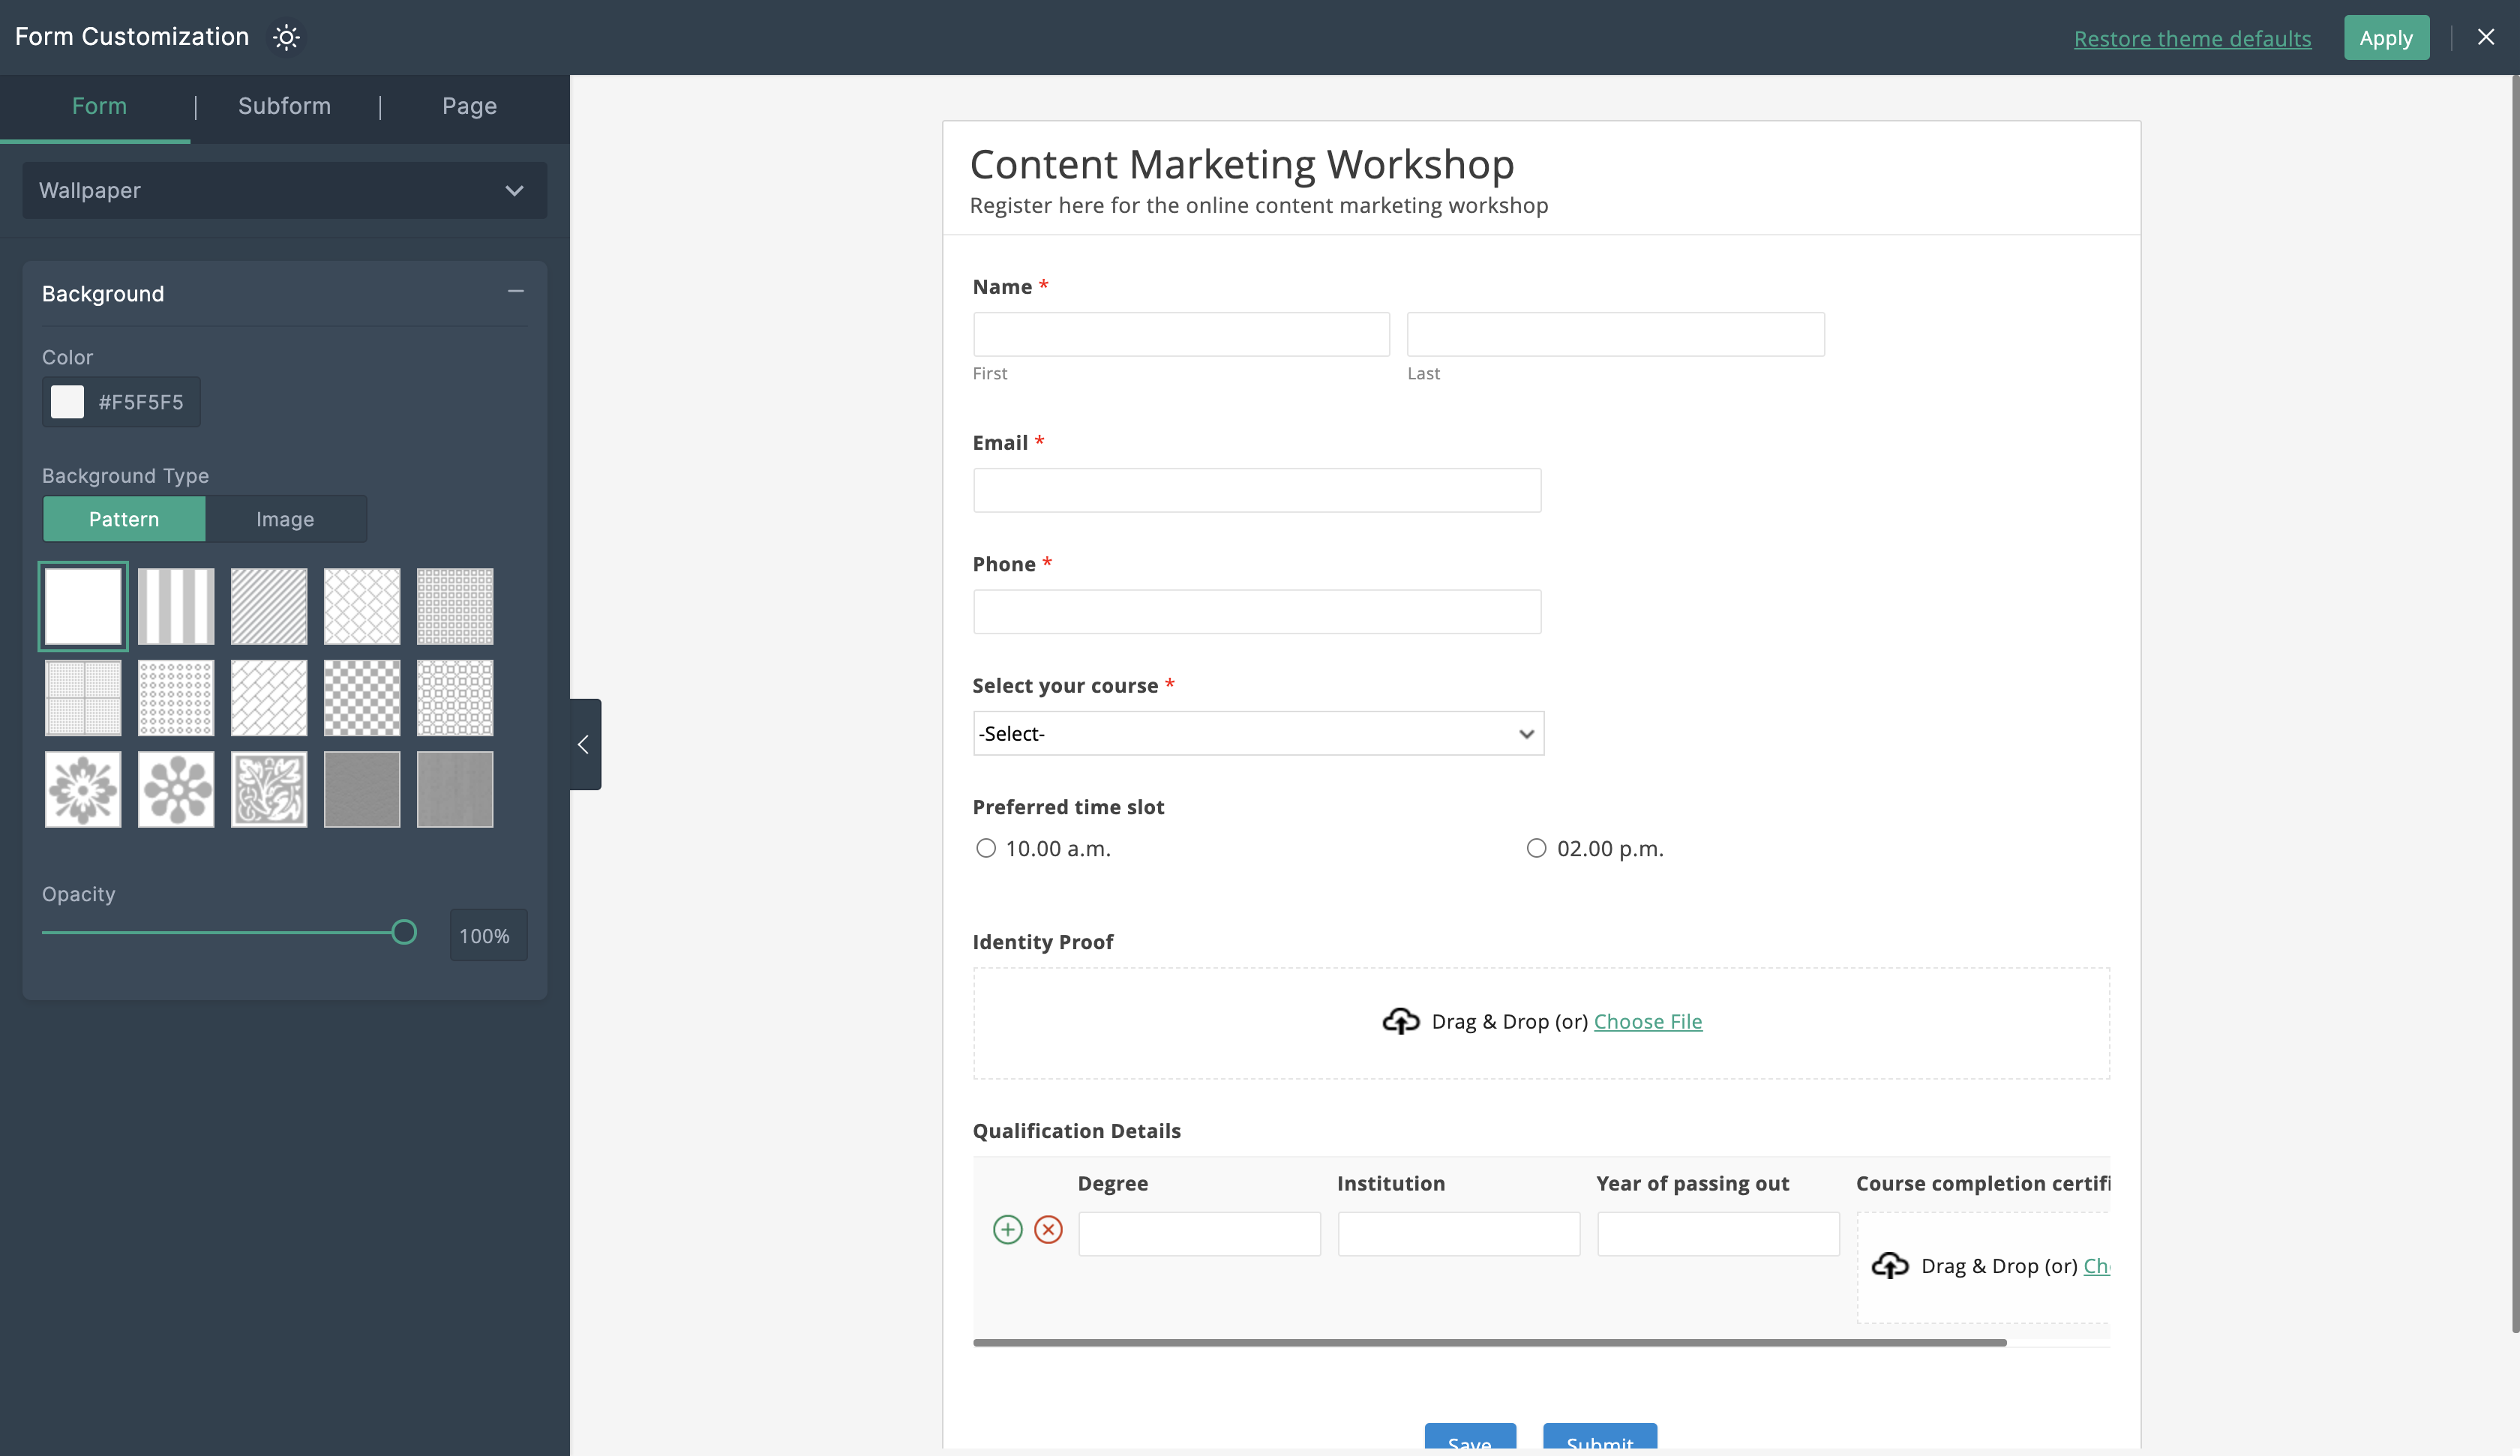Select the 10.00 a.m. time slot

click(x=986, y=847)
